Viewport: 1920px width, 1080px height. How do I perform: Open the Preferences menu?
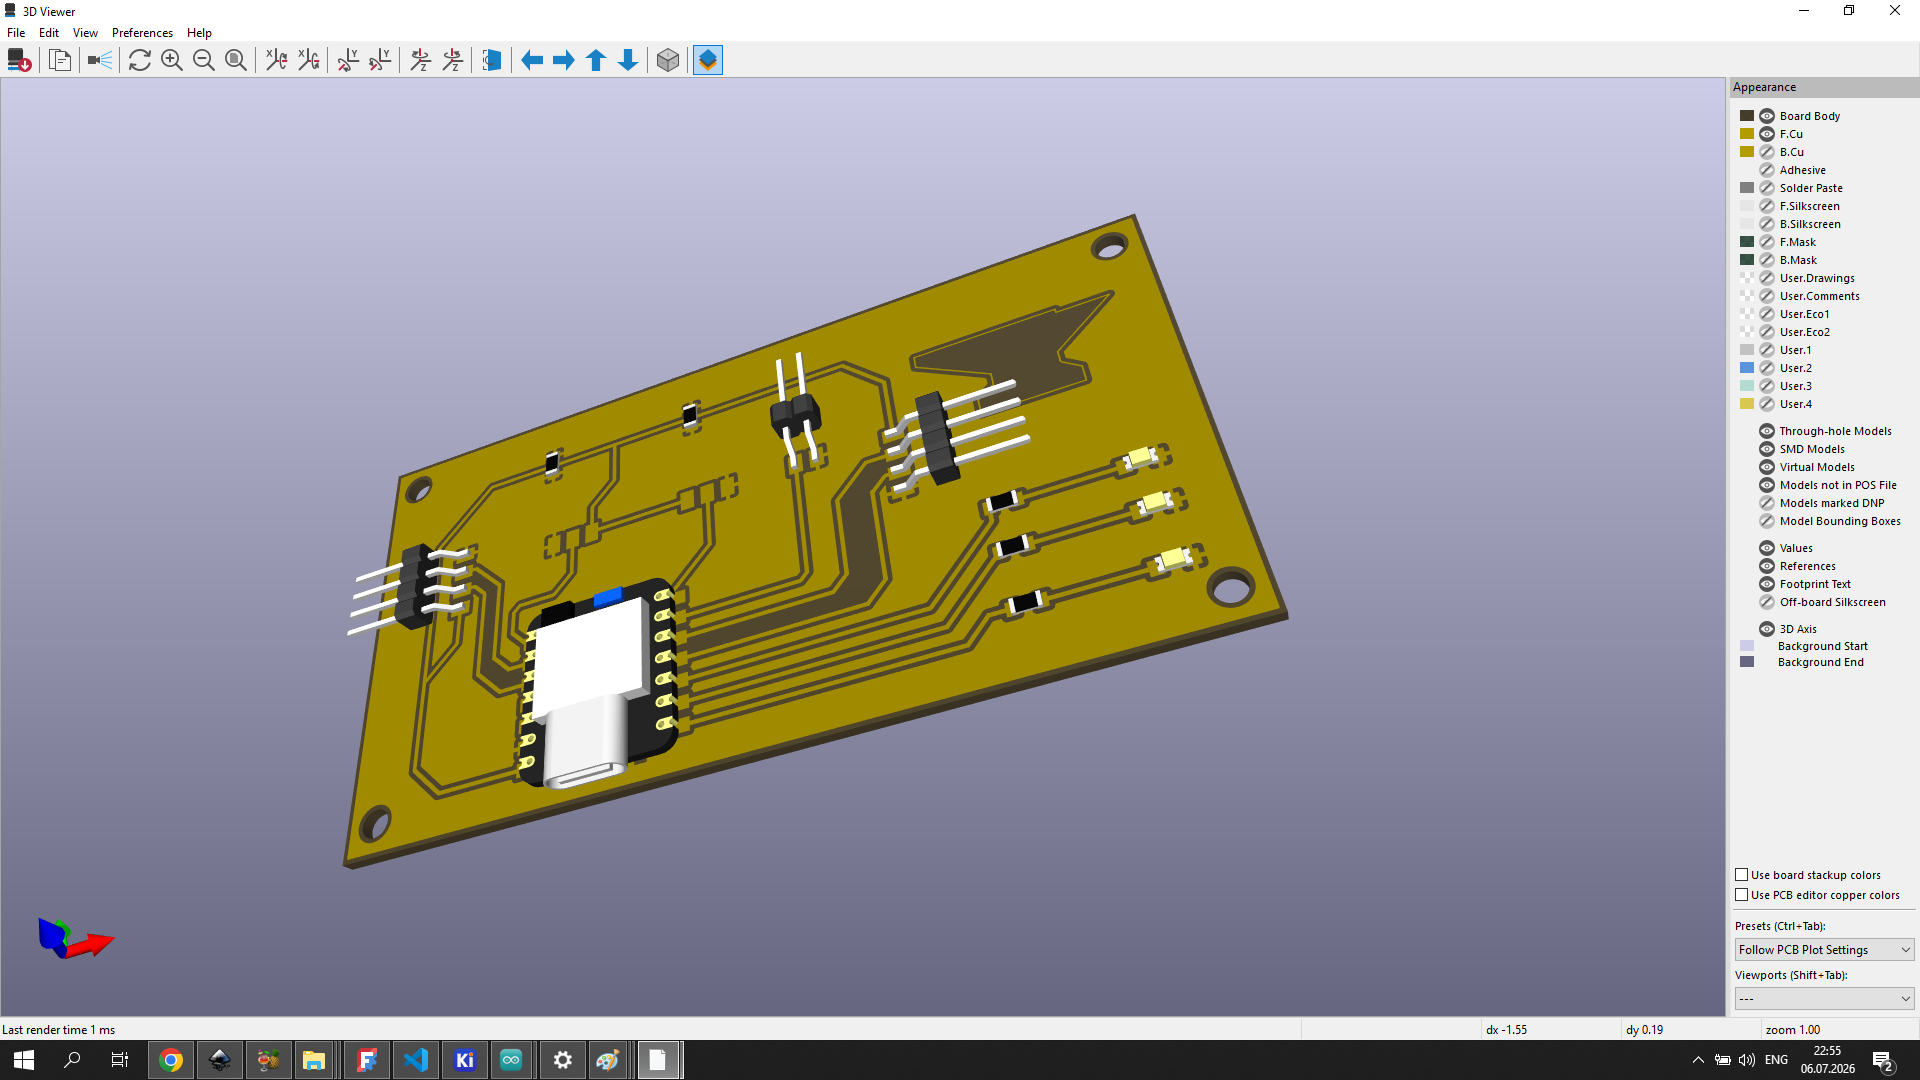[x=142, y=33]
